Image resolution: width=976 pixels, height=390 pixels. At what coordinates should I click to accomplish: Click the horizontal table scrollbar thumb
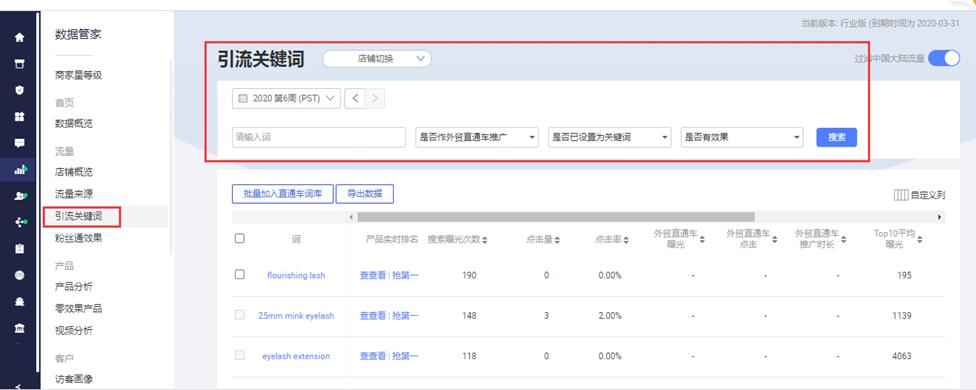556,217
